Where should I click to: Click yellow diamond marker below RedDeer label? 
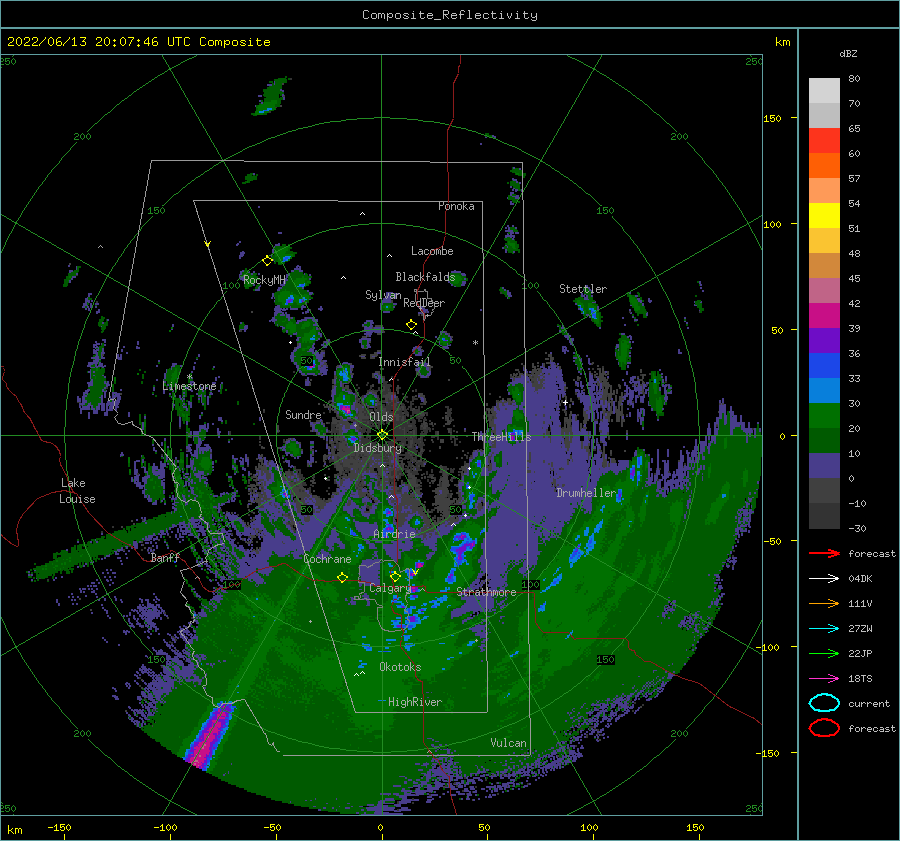411,325
